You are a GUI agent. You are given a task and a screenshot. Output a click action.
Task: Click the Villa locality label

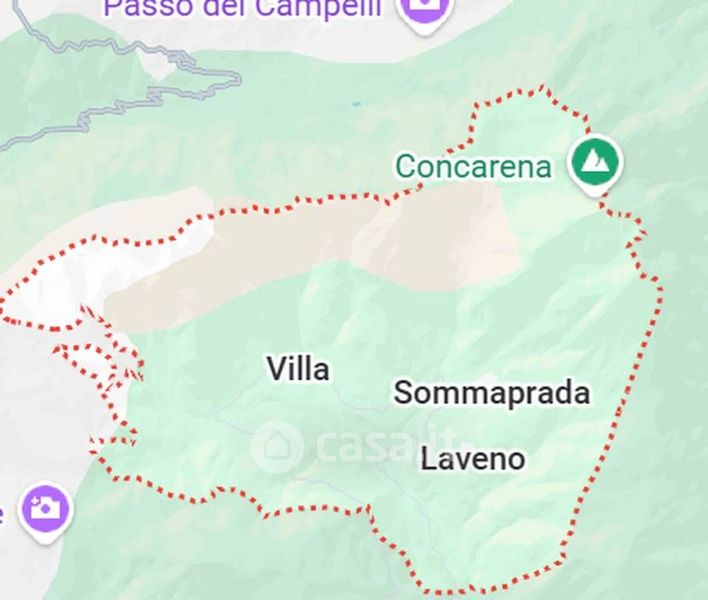tap(298, 369)
